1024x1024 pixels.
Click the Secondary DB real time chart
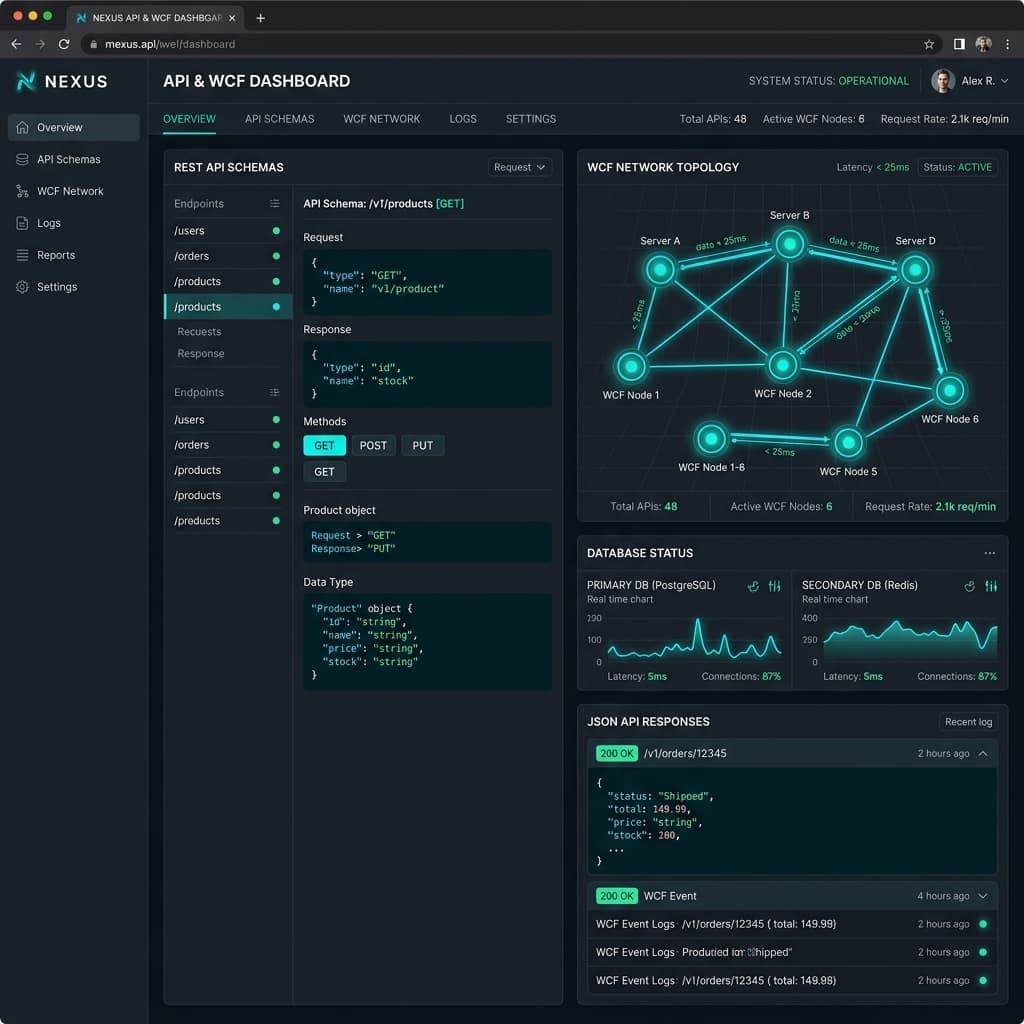coord(910,639)
